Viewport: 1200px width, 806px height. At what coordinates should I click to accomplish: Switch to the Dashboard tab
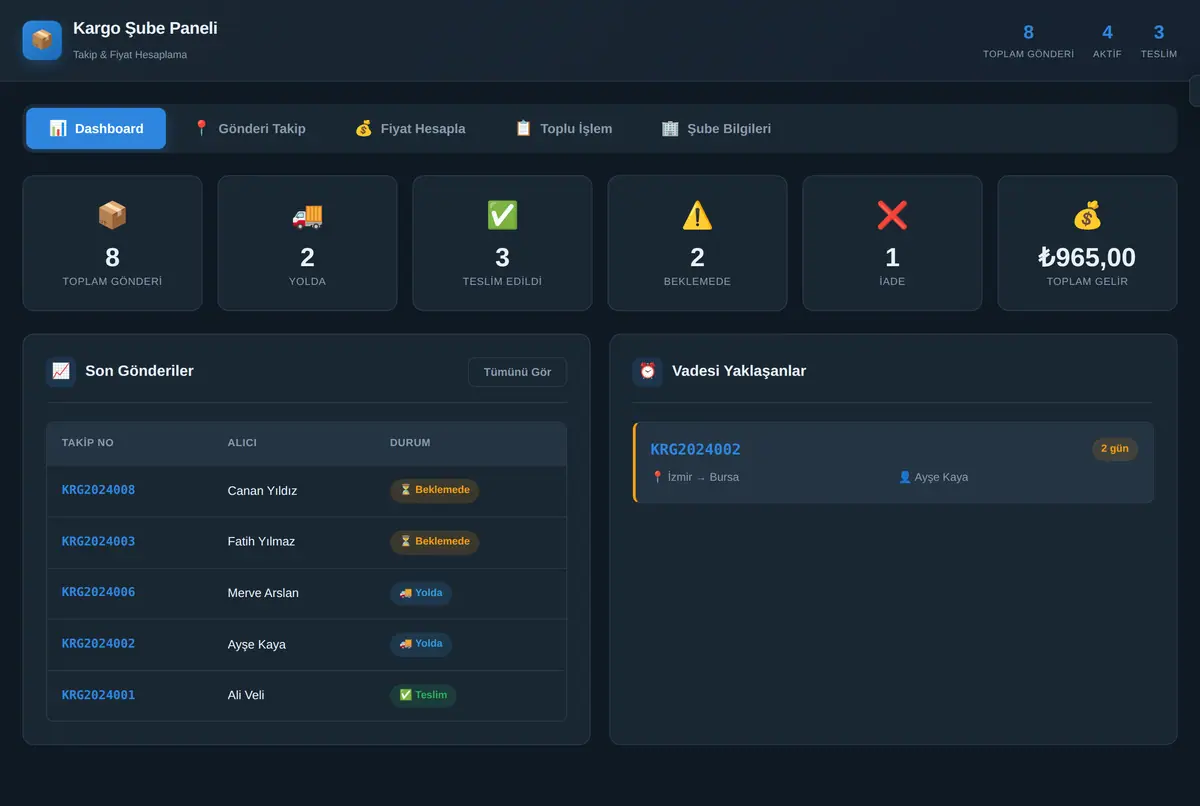point(96,128)
